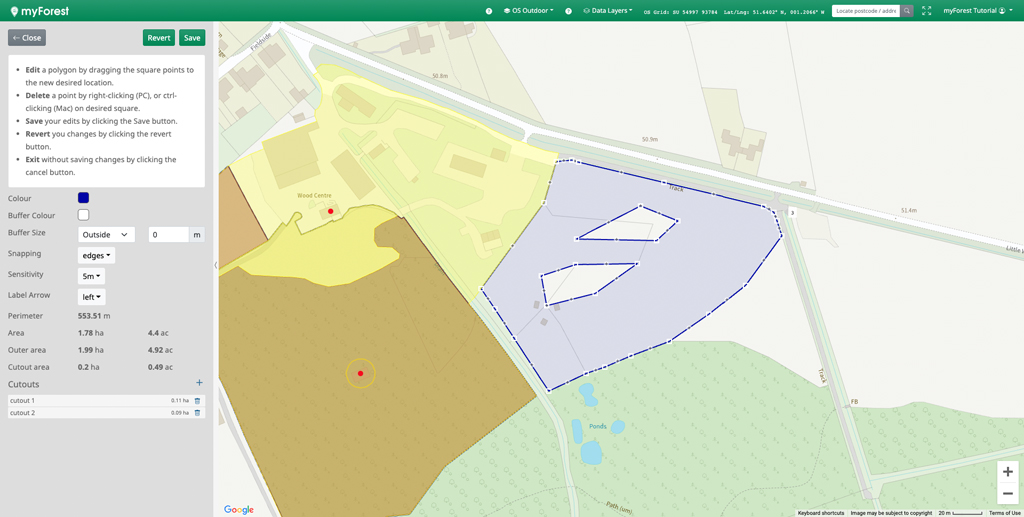The width and height of the screenshot is (1024, 517).
Task: Revert polygon changes
Action: coord(158,38)
